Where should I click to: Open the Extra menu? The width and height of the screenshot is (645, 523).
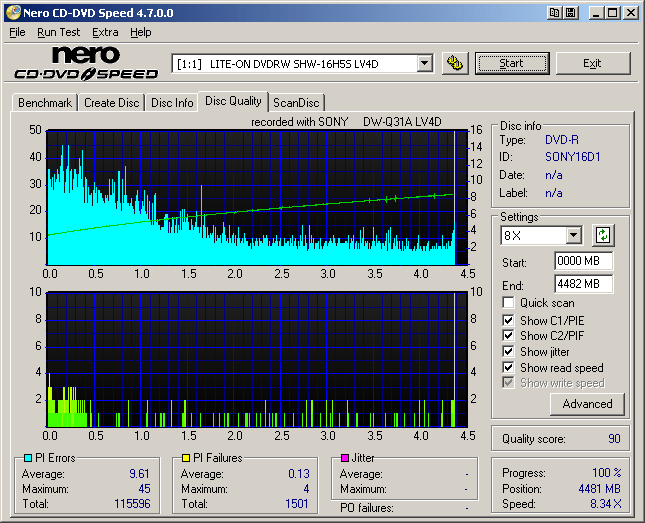pos(105,32)
